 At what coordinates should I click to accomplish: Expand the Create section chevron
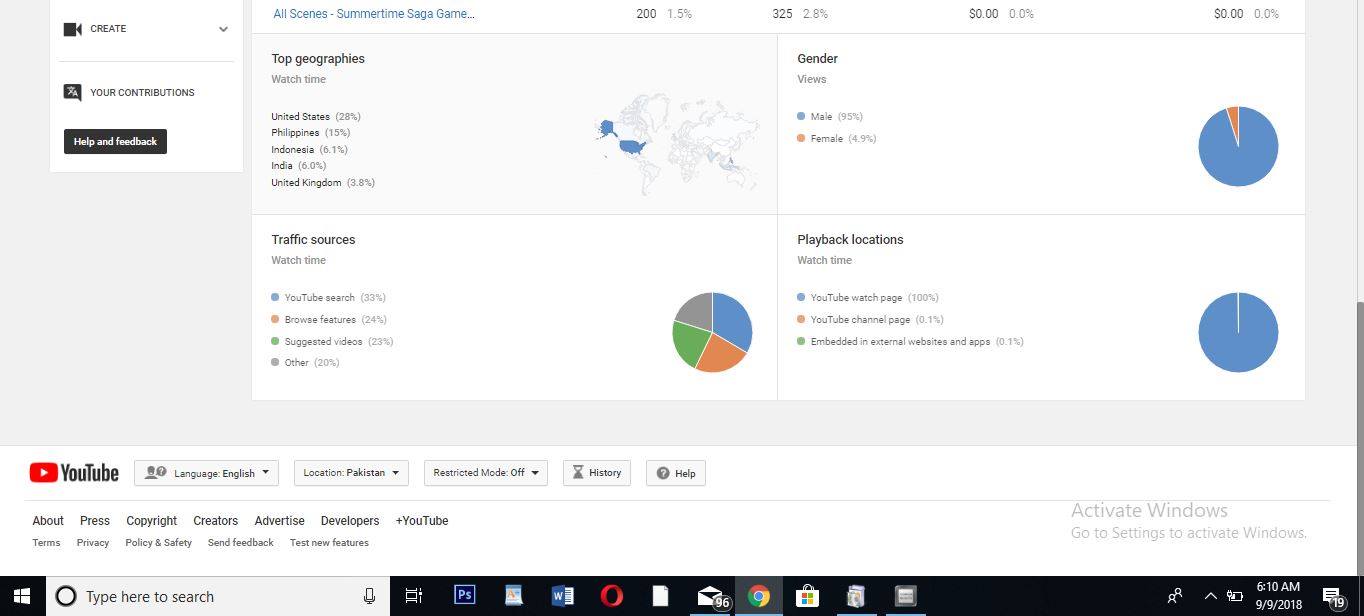pyautogui.click(x=223, y=29)
